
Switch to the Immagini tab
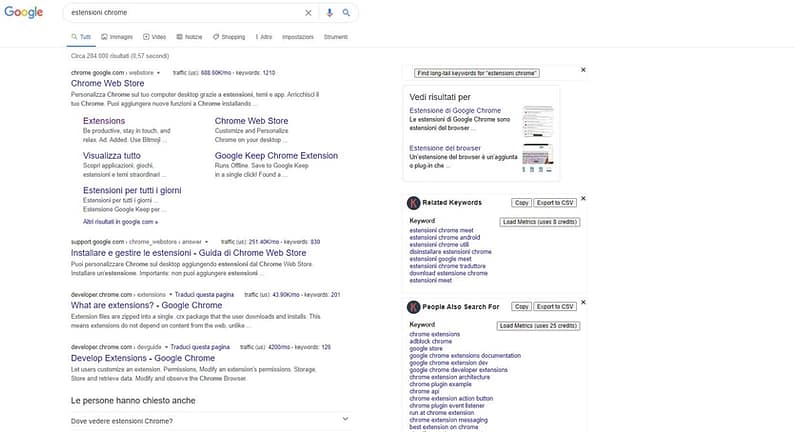coord(117,37)
